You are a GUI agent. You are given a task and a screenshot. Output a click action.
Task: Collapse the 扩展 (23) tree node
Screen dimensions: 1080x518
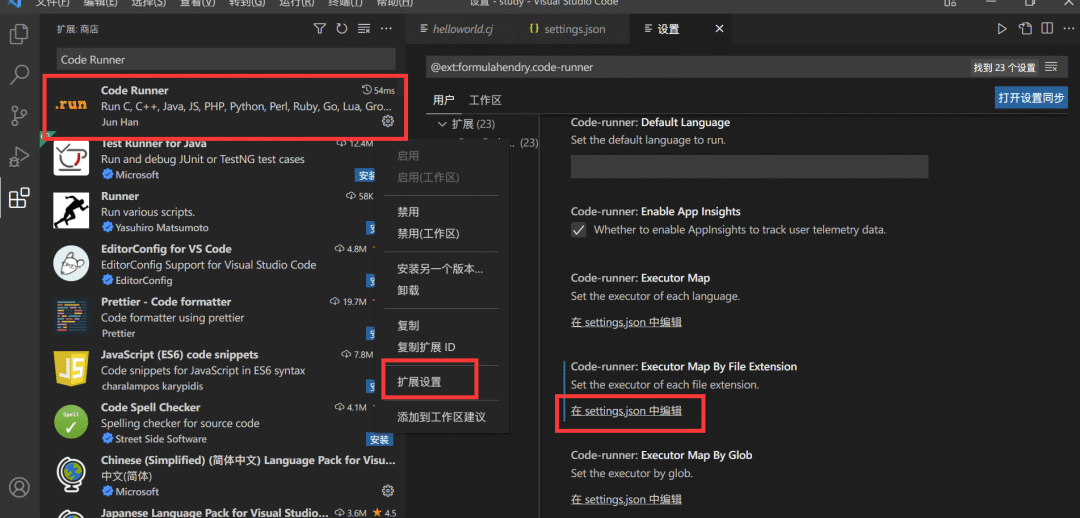pos(442,125)
